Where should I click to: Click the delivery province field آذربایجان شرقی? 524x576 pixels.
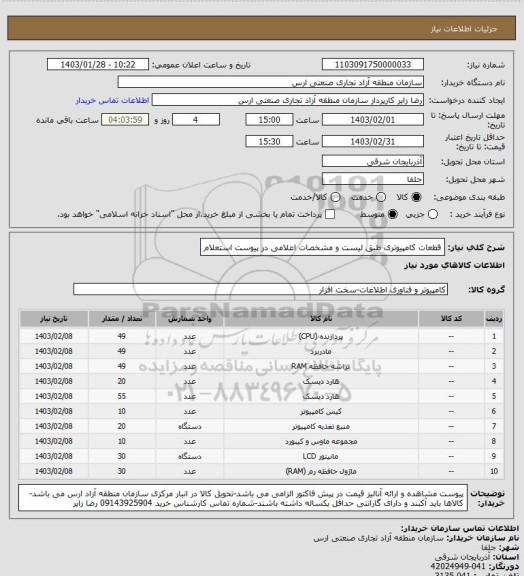click(x=373, y=161)
